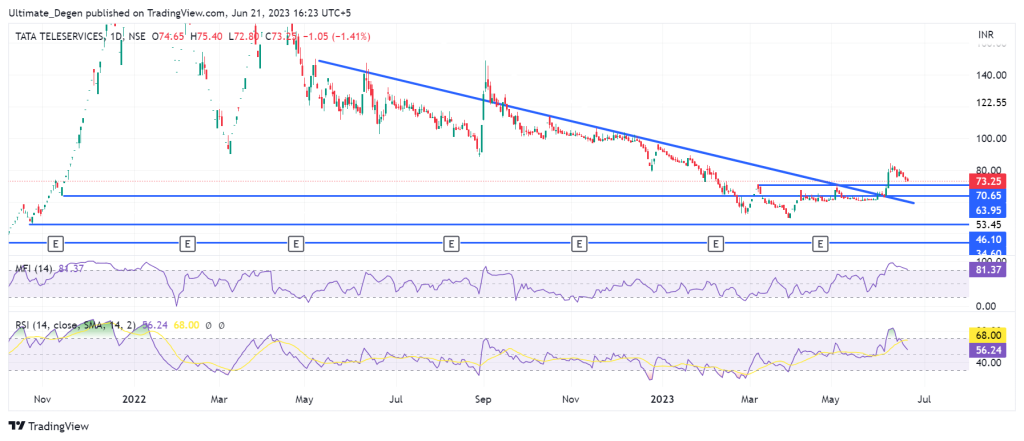Screen dimensions: 1024x441
Task: Click the TATA TELESERVICES symbol name
Action: (59, 37)
